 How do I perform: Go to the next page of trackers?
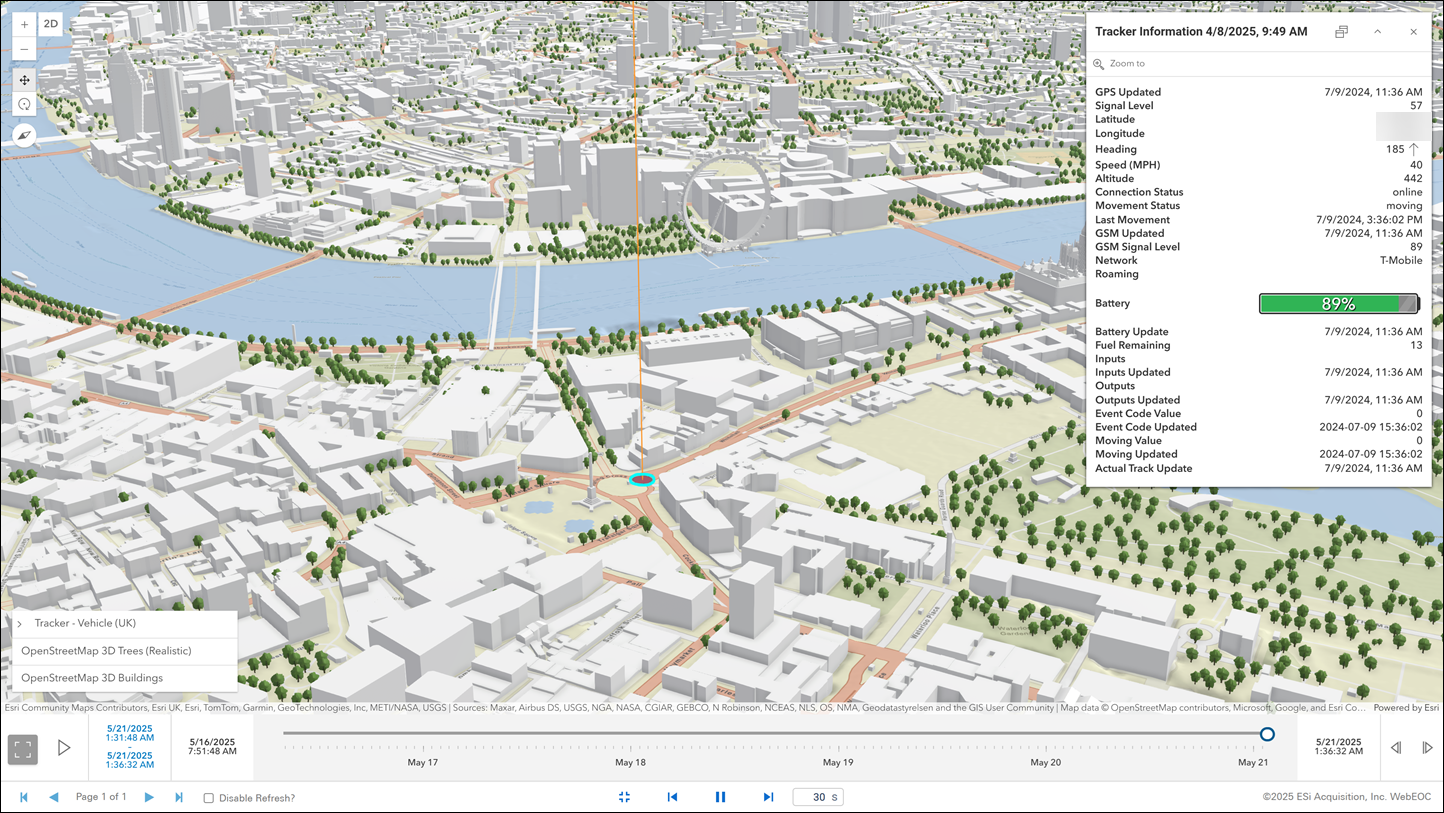pyautogui.click(x=149, y=797)
